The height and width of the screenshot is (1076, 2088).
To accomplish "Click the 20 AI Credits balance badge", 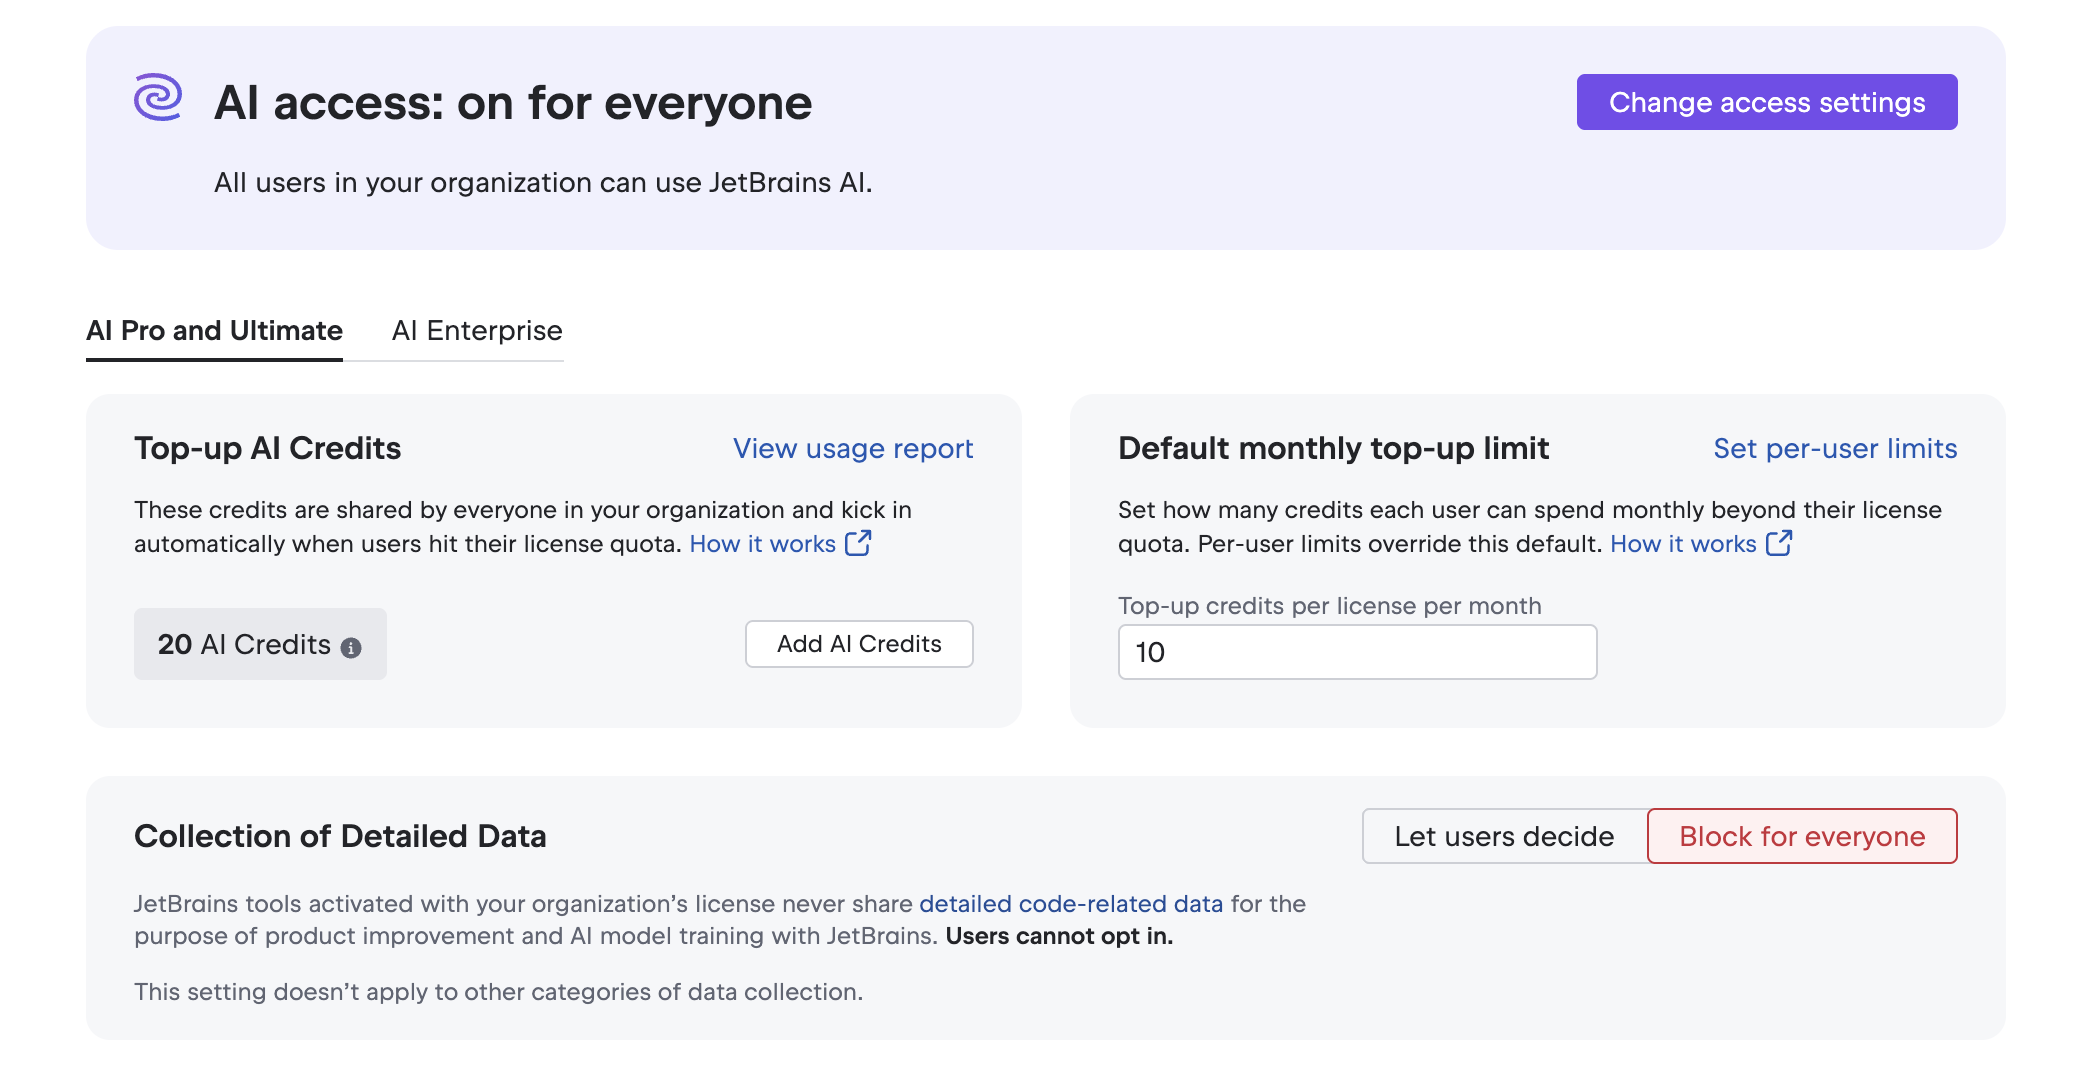I will pos(244,645).
